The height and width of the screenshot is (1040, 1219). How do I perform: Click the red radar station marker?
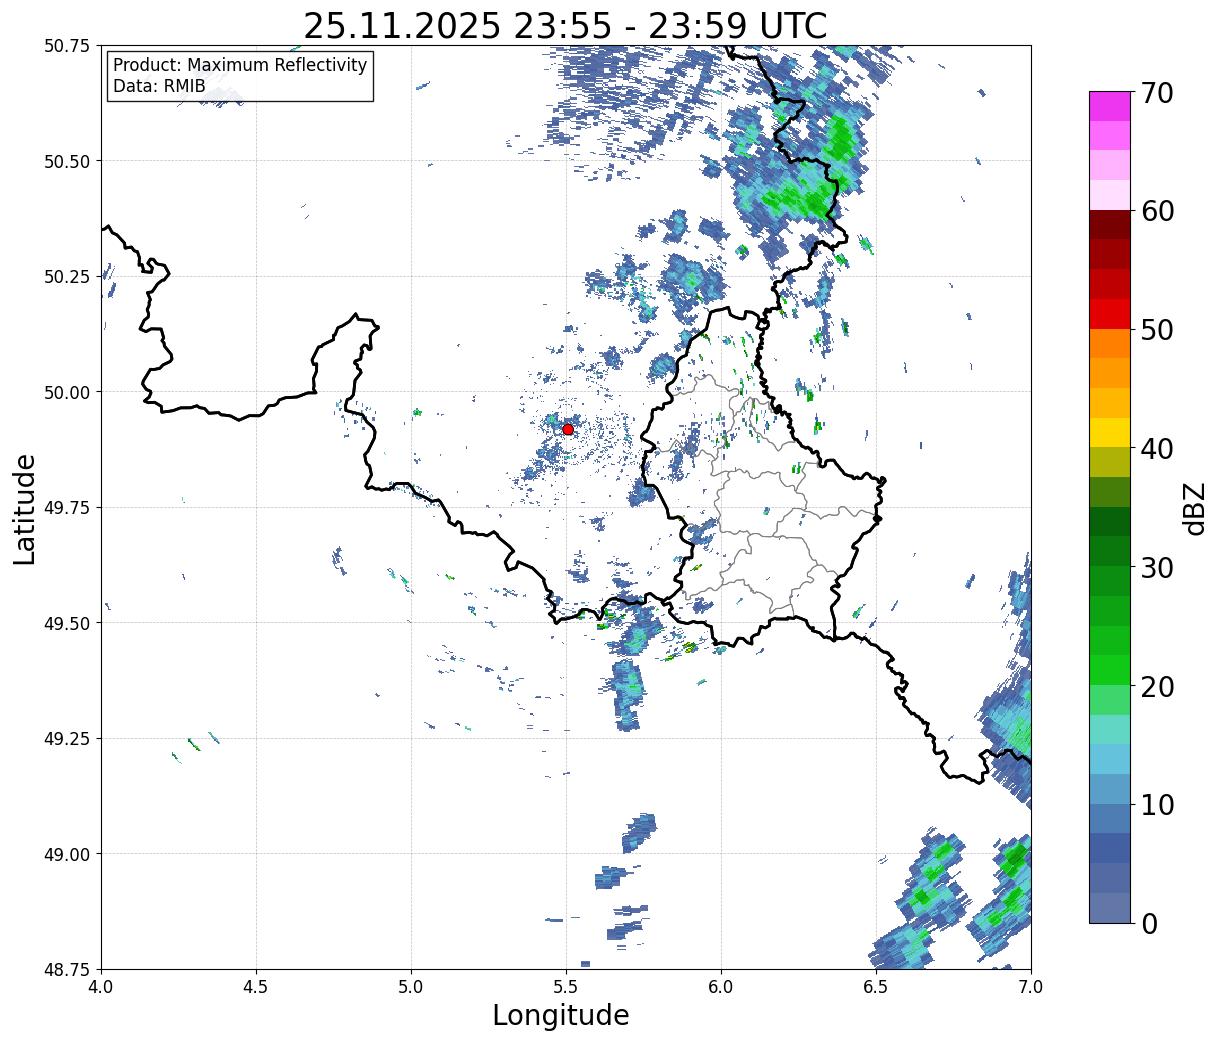pyautogui.click(x=568, y=429)
